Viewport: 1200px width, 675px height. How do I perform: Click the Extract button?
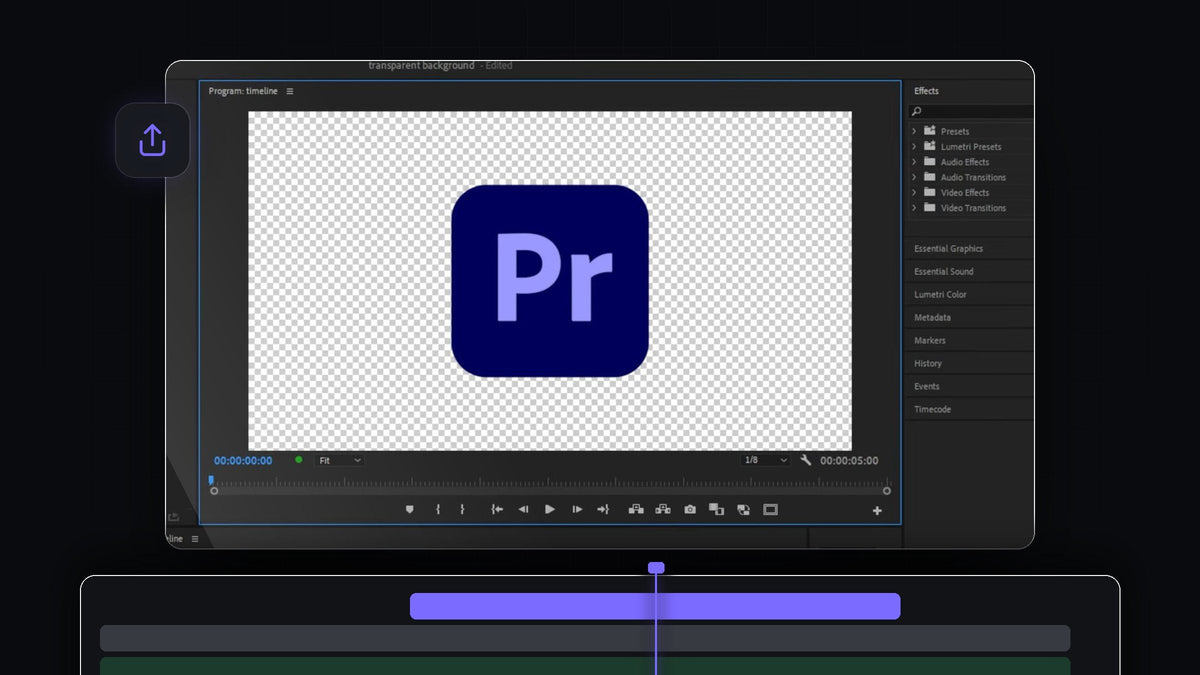(x=663, y=509)
